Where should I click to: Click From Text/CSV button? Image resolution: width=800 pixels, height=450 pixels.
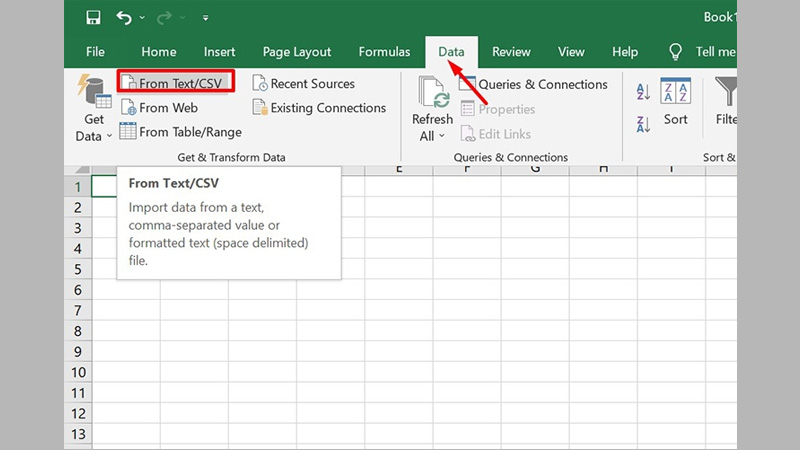click(176, 82)
